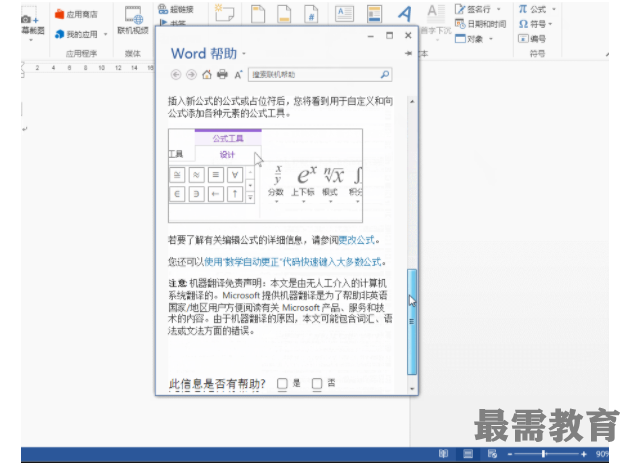The image size is (626, 465).
Task: Open the App Store (应用商店)
Action: pos(76,14)
